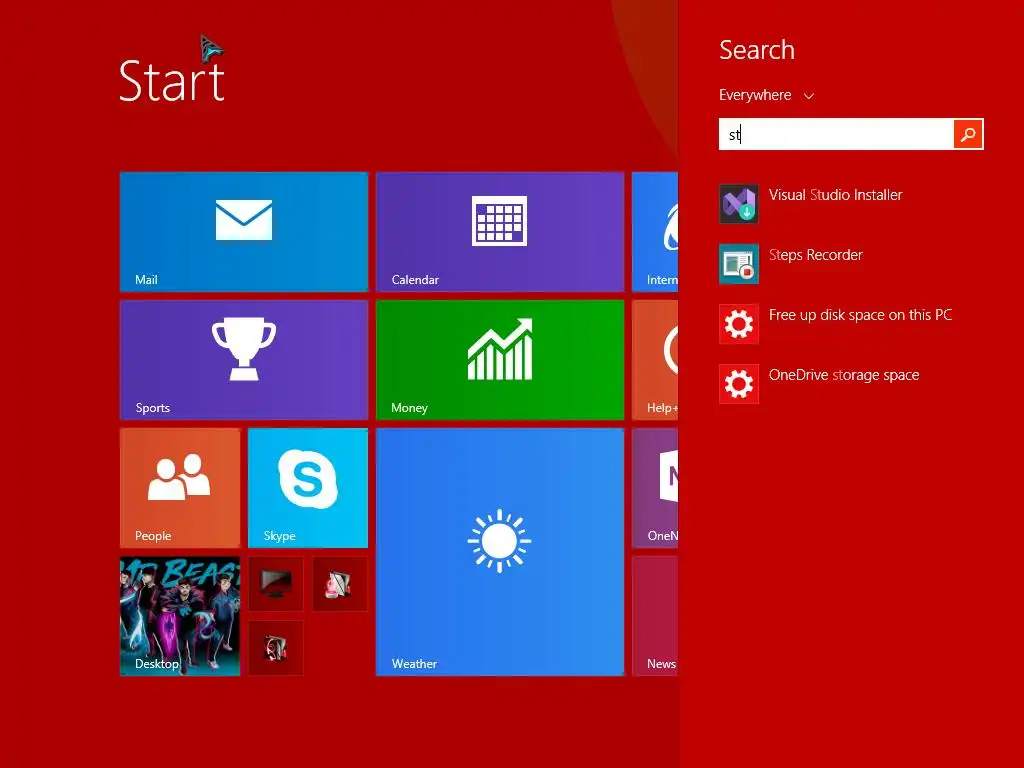Click the Search panel heading
The image size is (1024, 768).
tap(757, 50)
